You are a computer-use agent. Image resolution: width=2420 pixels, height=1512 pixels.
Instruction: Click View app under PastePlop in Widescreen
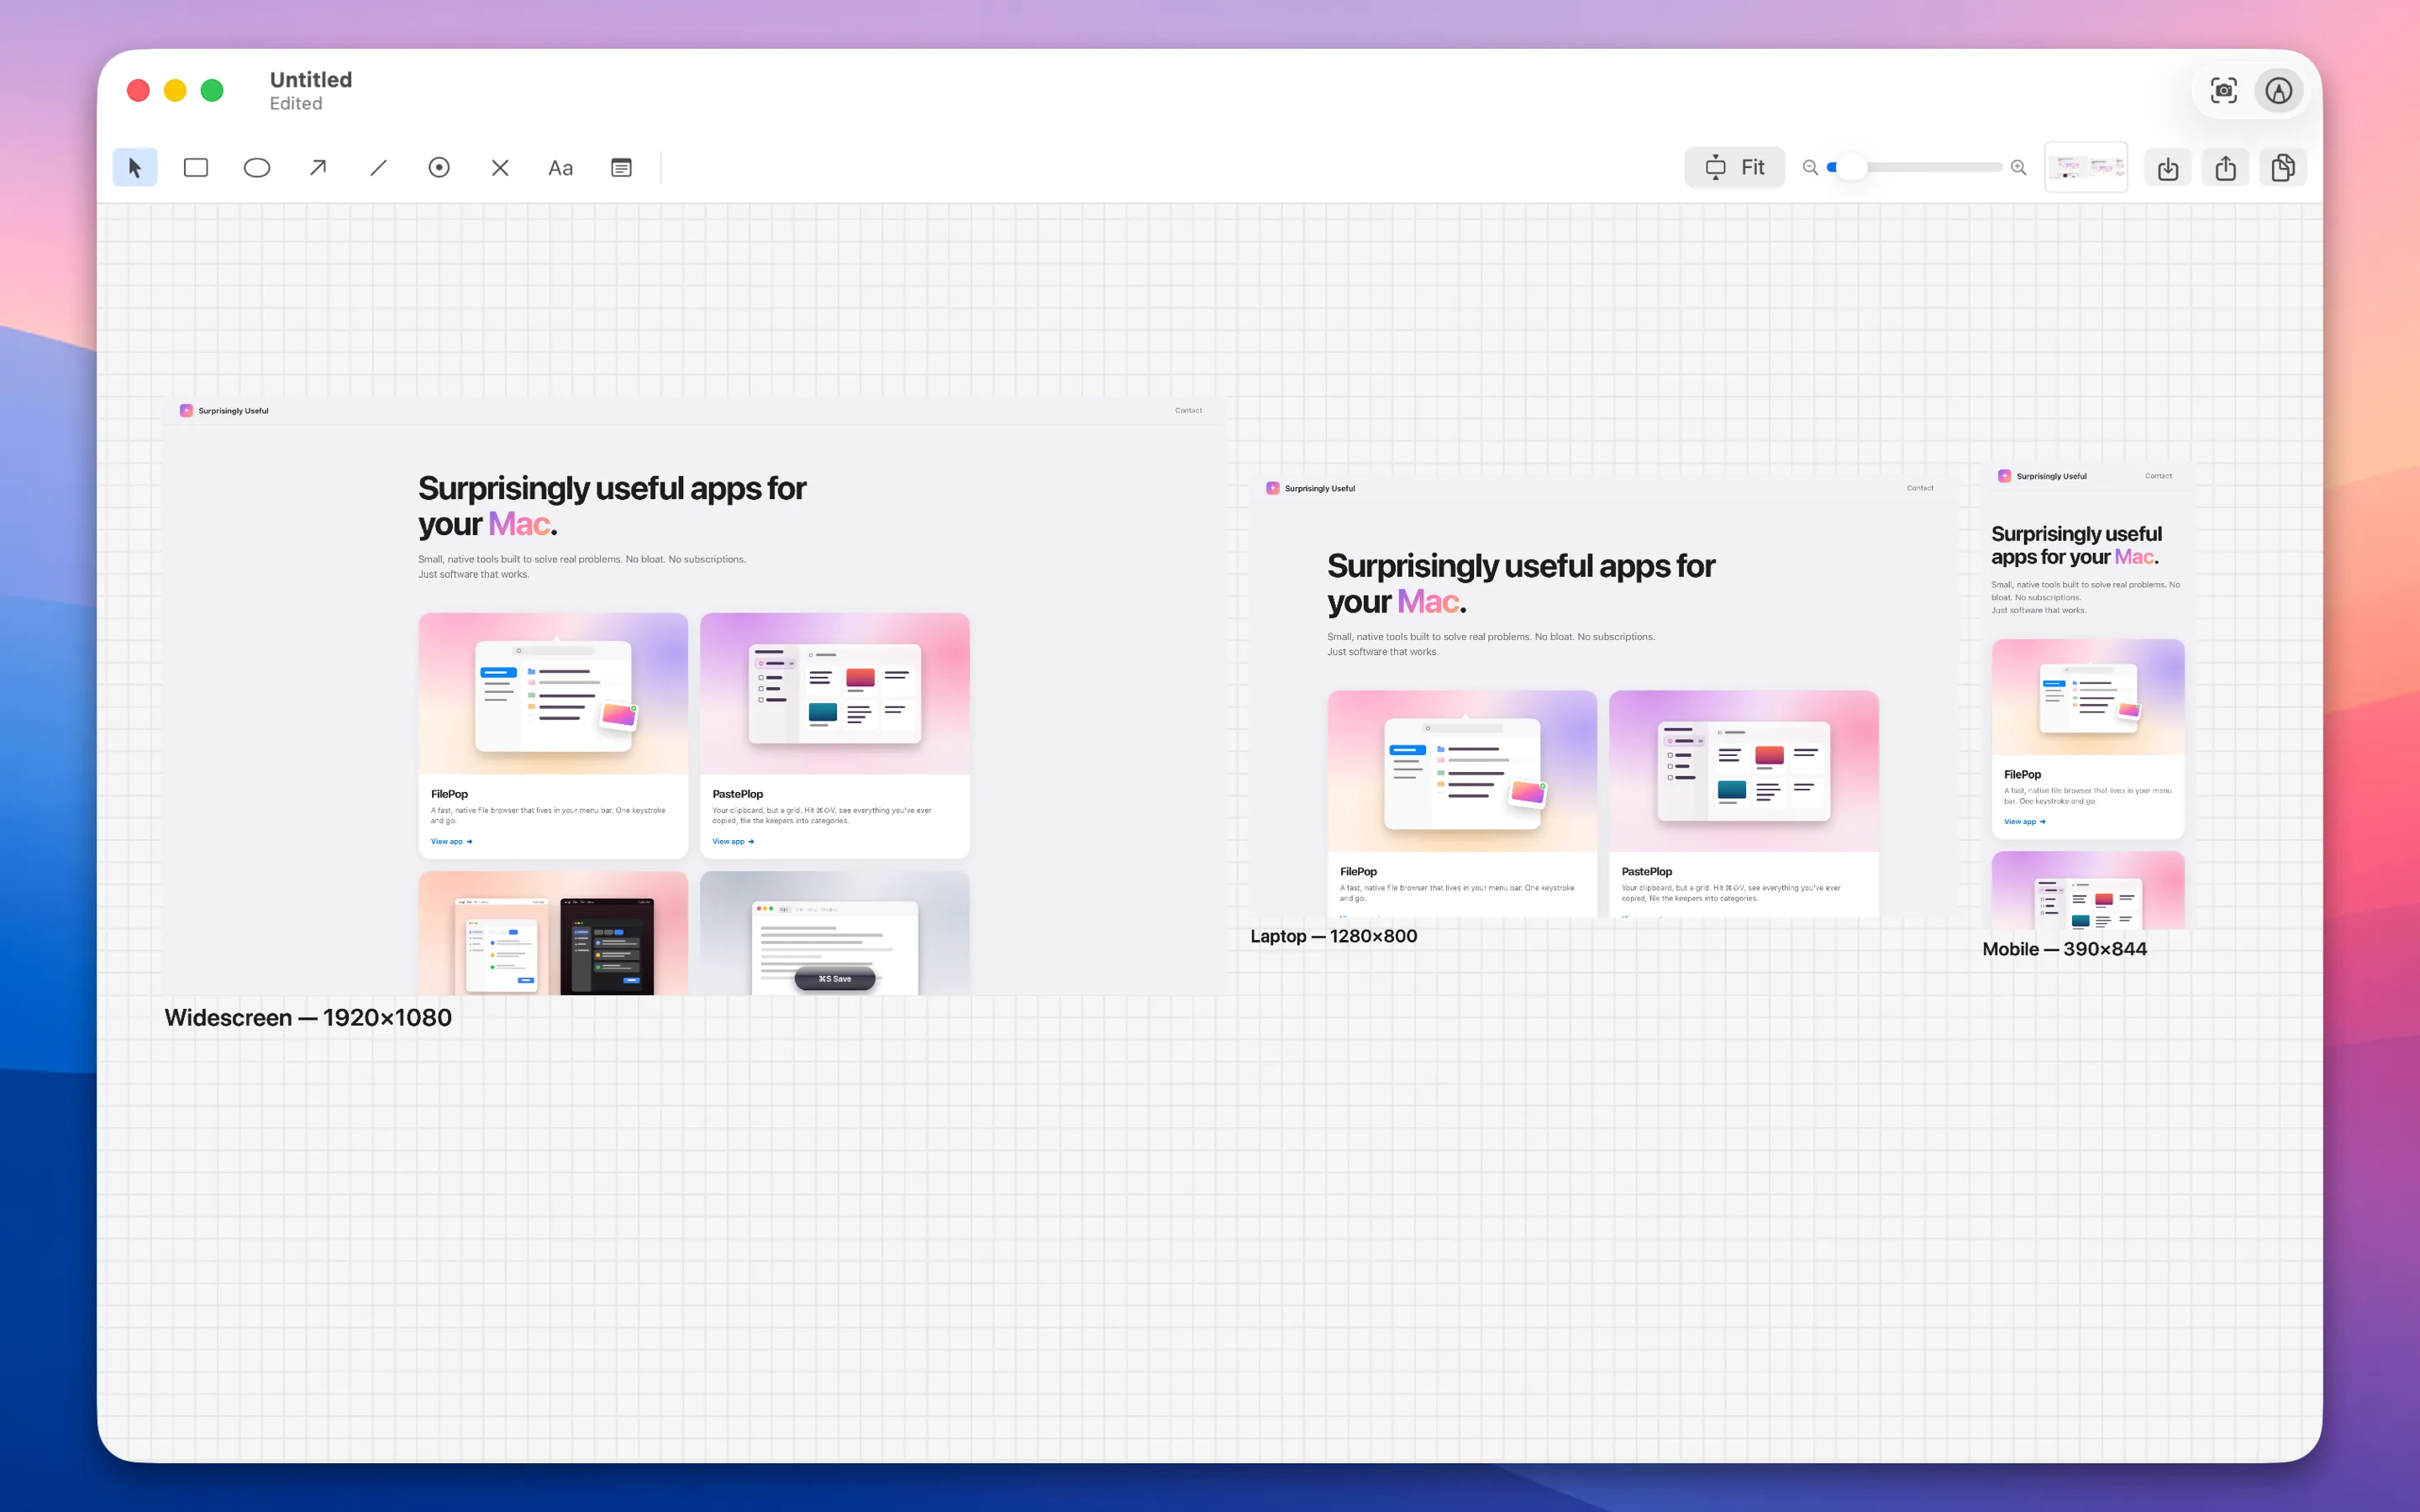[x=733, y=841]
